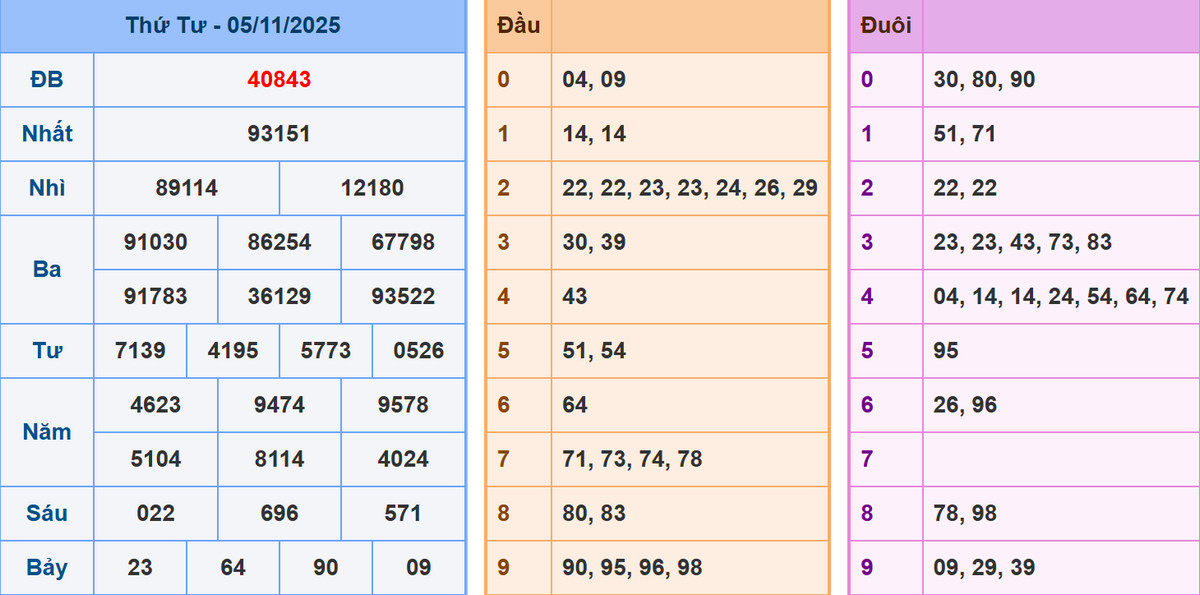The width and height of the screenshot is (1200, 595).
Task: Click the Năm row label
Action: (47, 432)
